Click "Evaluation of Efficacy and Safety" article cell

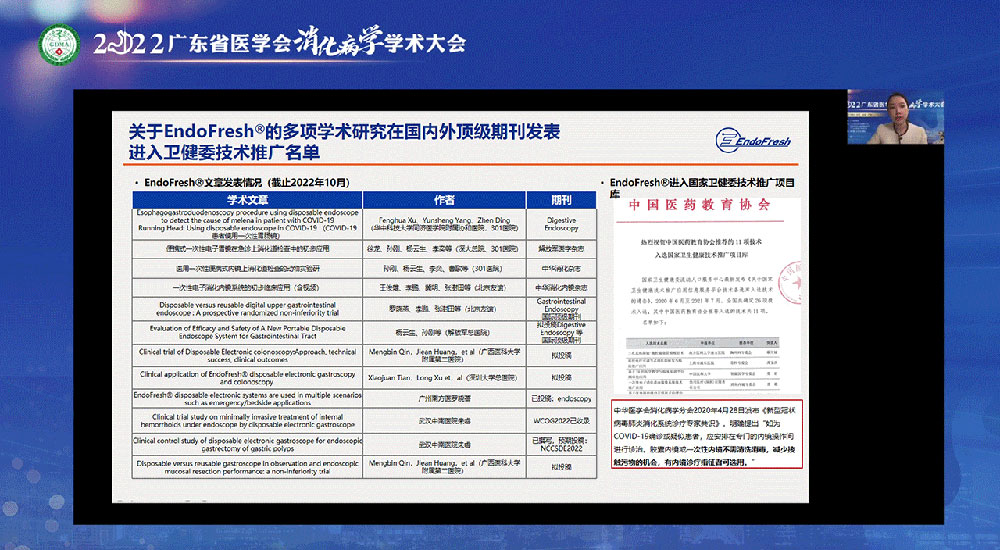pos(247,332)
